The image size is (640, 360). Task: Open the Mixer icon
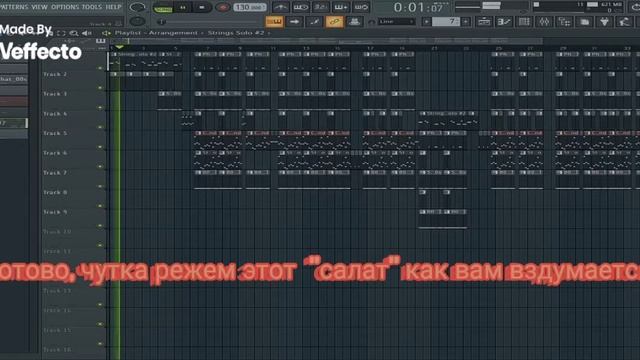point(544,22)
